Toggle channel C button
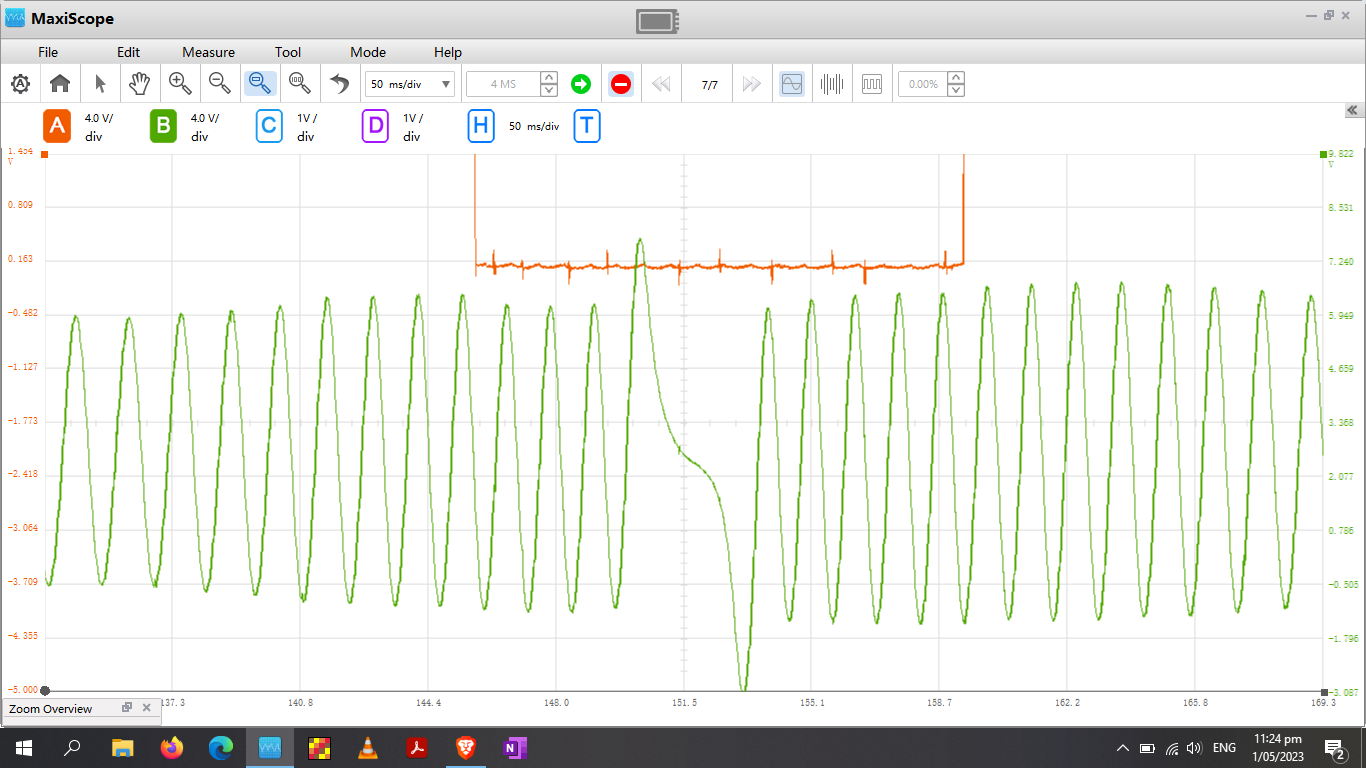 [x=269, y=126]
